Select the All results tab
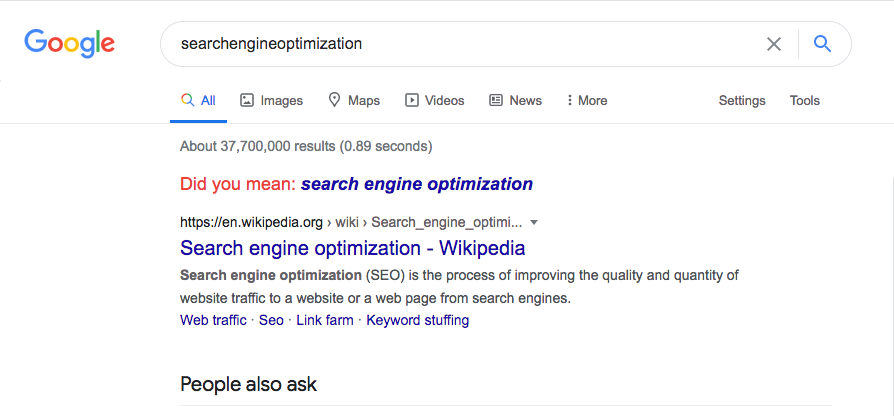This screenshot has height=416, width=894. [x=198, y=100]
